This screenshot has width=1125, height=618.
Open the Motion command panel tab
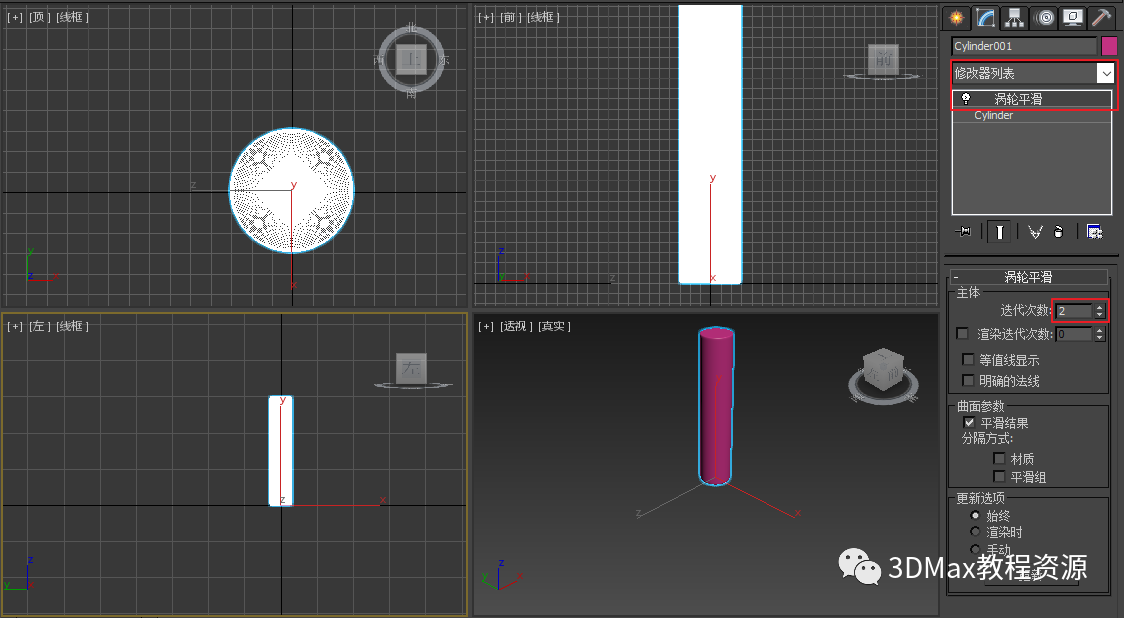click(x=1045, y=18)
